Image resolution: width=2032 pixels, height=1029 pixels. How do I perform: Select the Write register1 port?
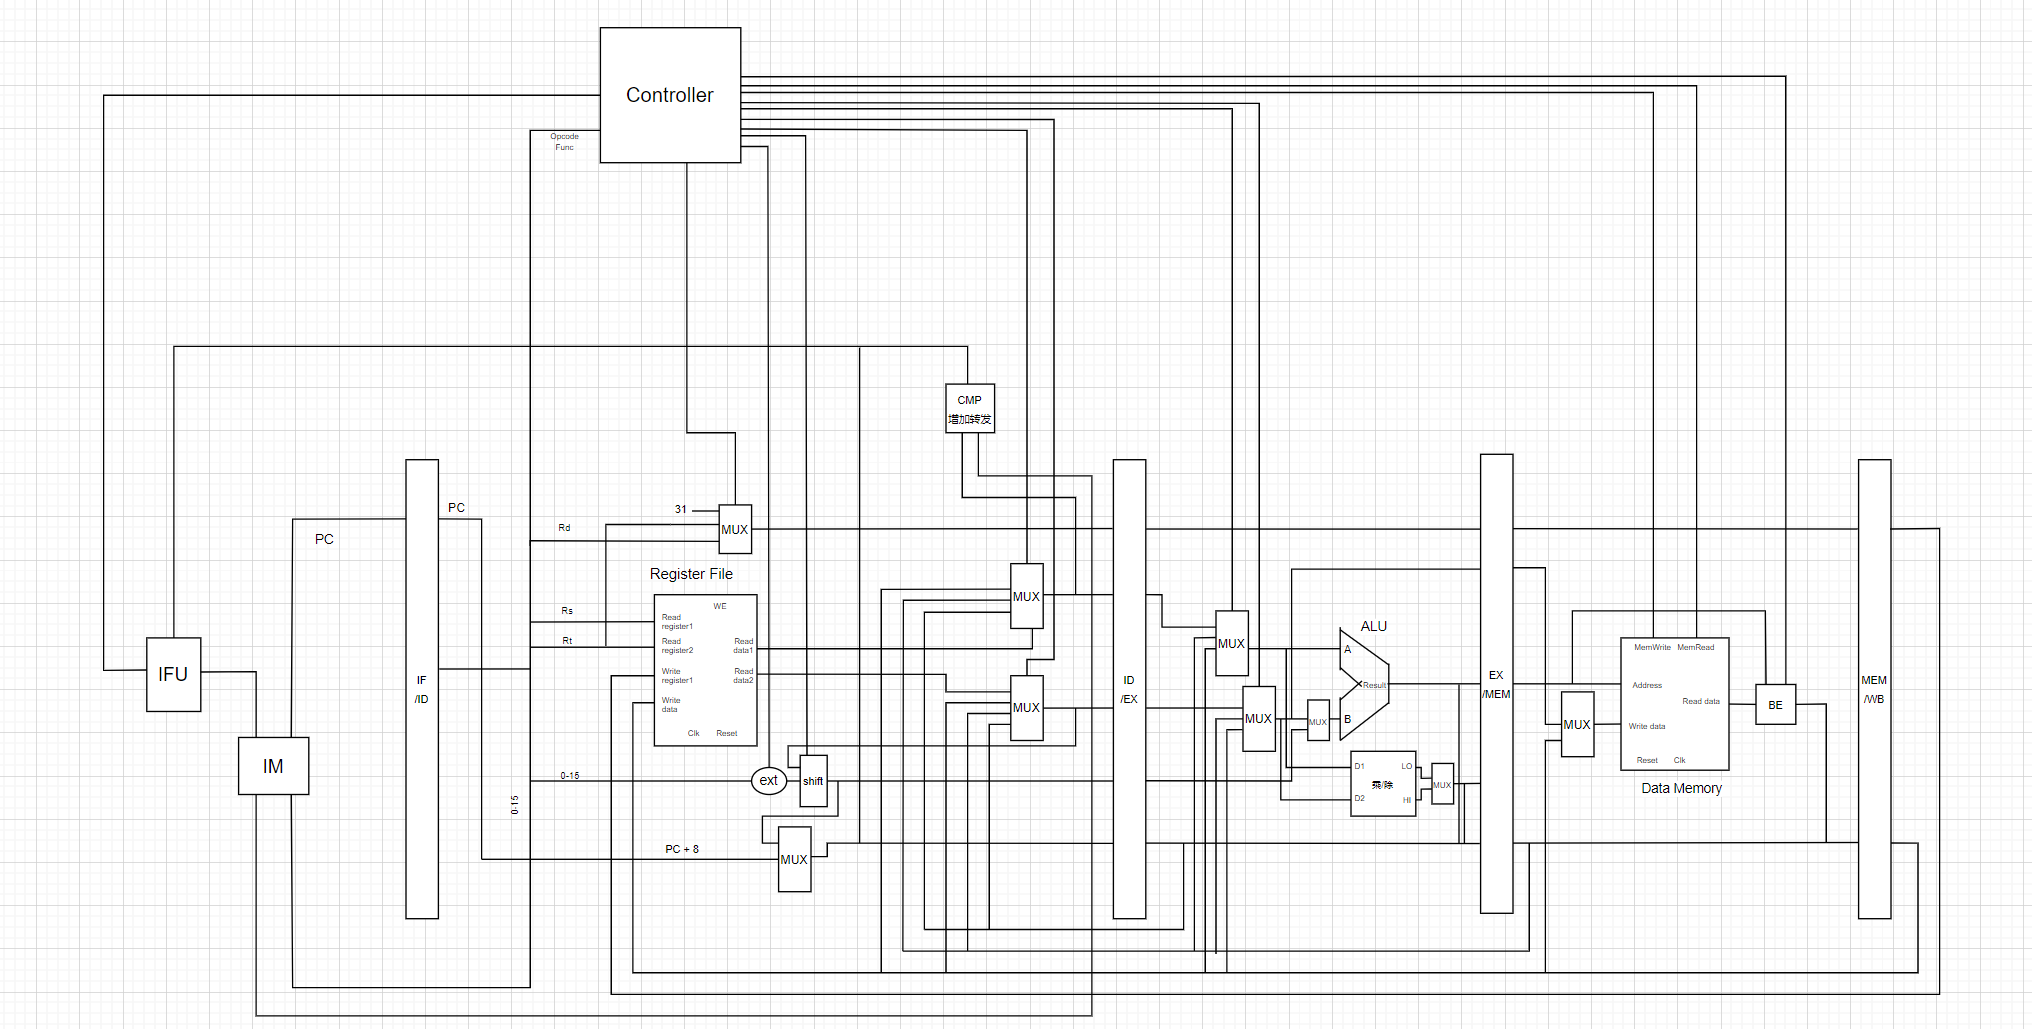click(x=677, y=676)
